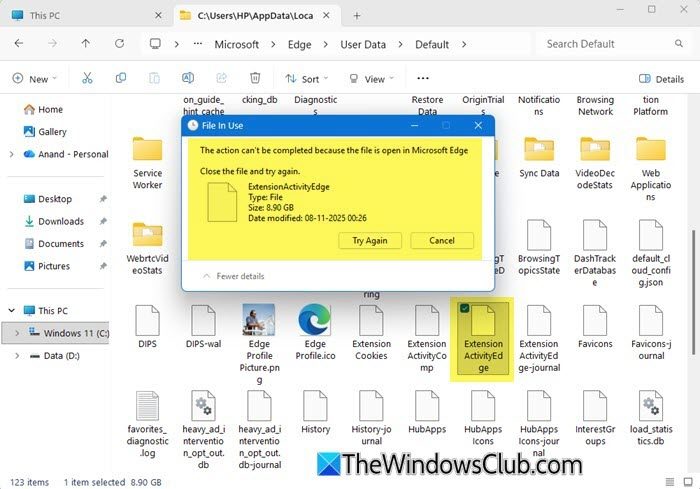This screenshot has height=489, width=700.
Task: Switch to the This PC tab
Action: [87, 16]
